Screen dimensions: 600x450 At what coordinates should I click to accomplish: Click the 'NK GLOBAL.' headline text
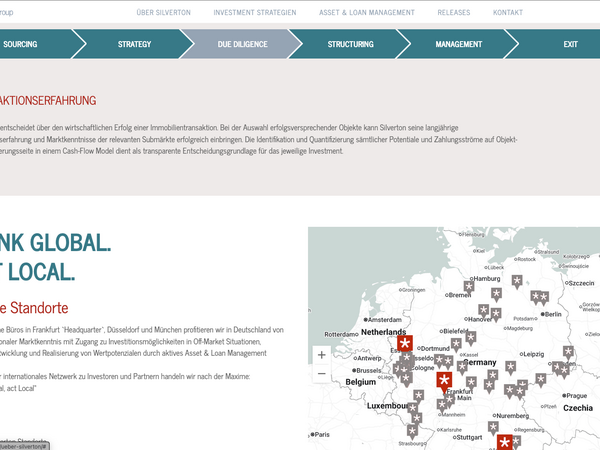pyautogui.click(x=55, y=243)
